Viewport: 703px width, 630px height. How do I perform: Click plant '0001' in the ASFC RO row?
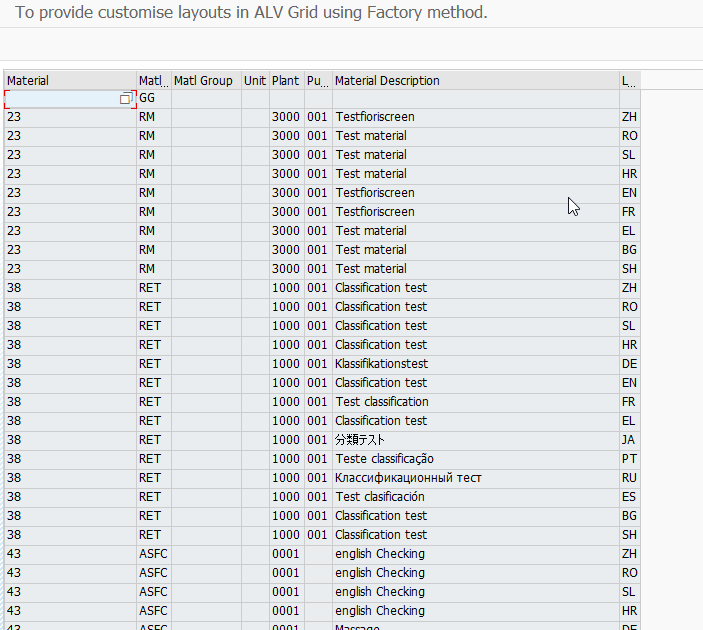tap(287, 573)
